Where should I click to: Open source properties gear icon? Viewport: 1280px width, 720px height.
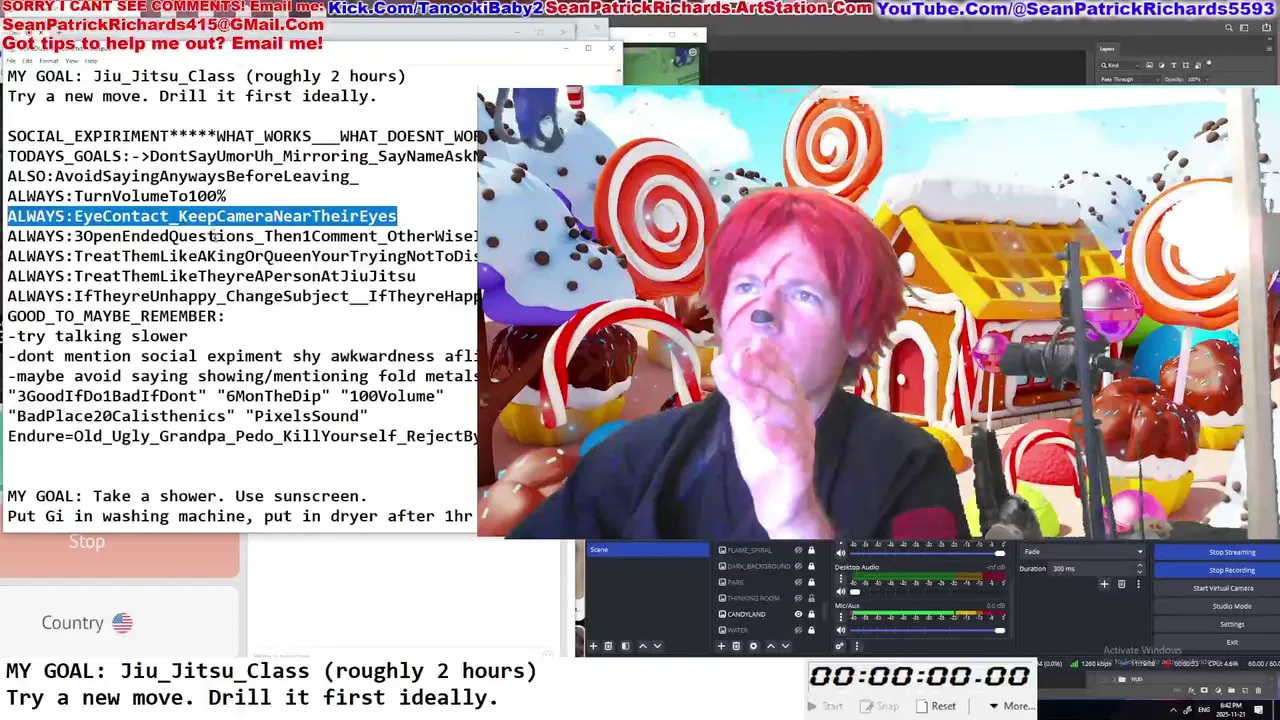pos(753,646)
